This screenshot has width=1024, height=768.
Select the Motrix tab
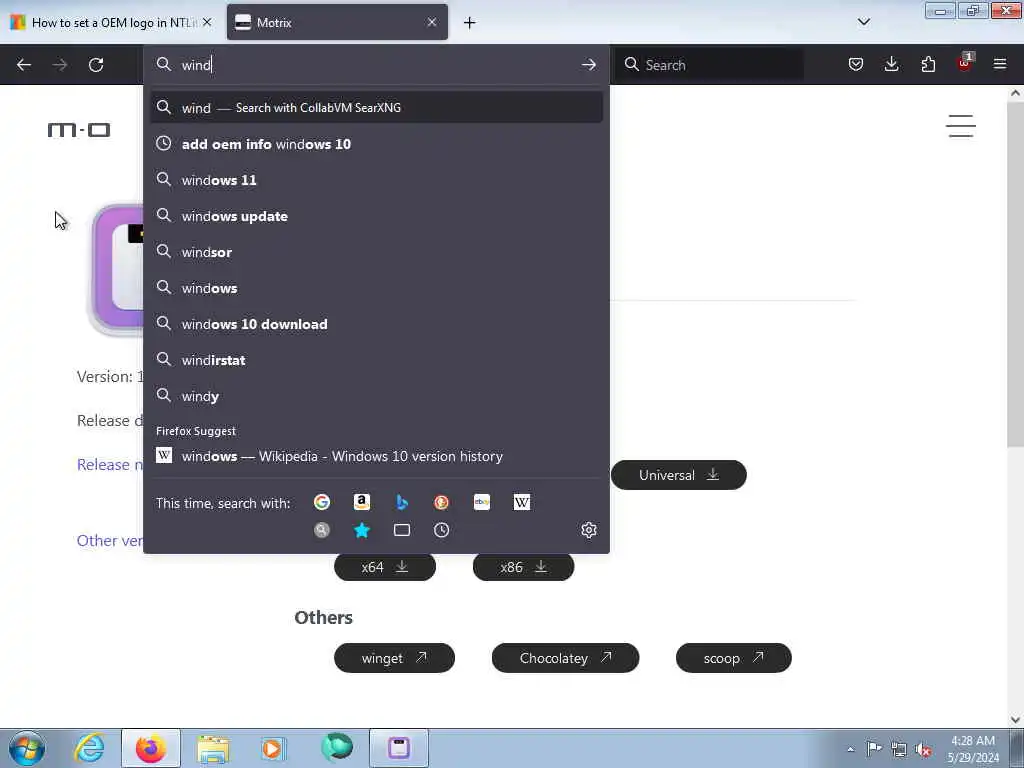(337, 22)
